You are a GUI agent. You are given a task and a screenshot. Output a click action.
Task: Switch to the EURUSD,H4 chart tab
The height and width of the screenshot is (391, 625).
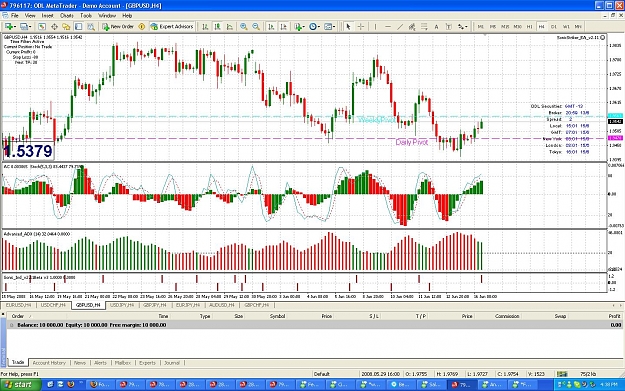pyautogui.click(x=19, y=305)
